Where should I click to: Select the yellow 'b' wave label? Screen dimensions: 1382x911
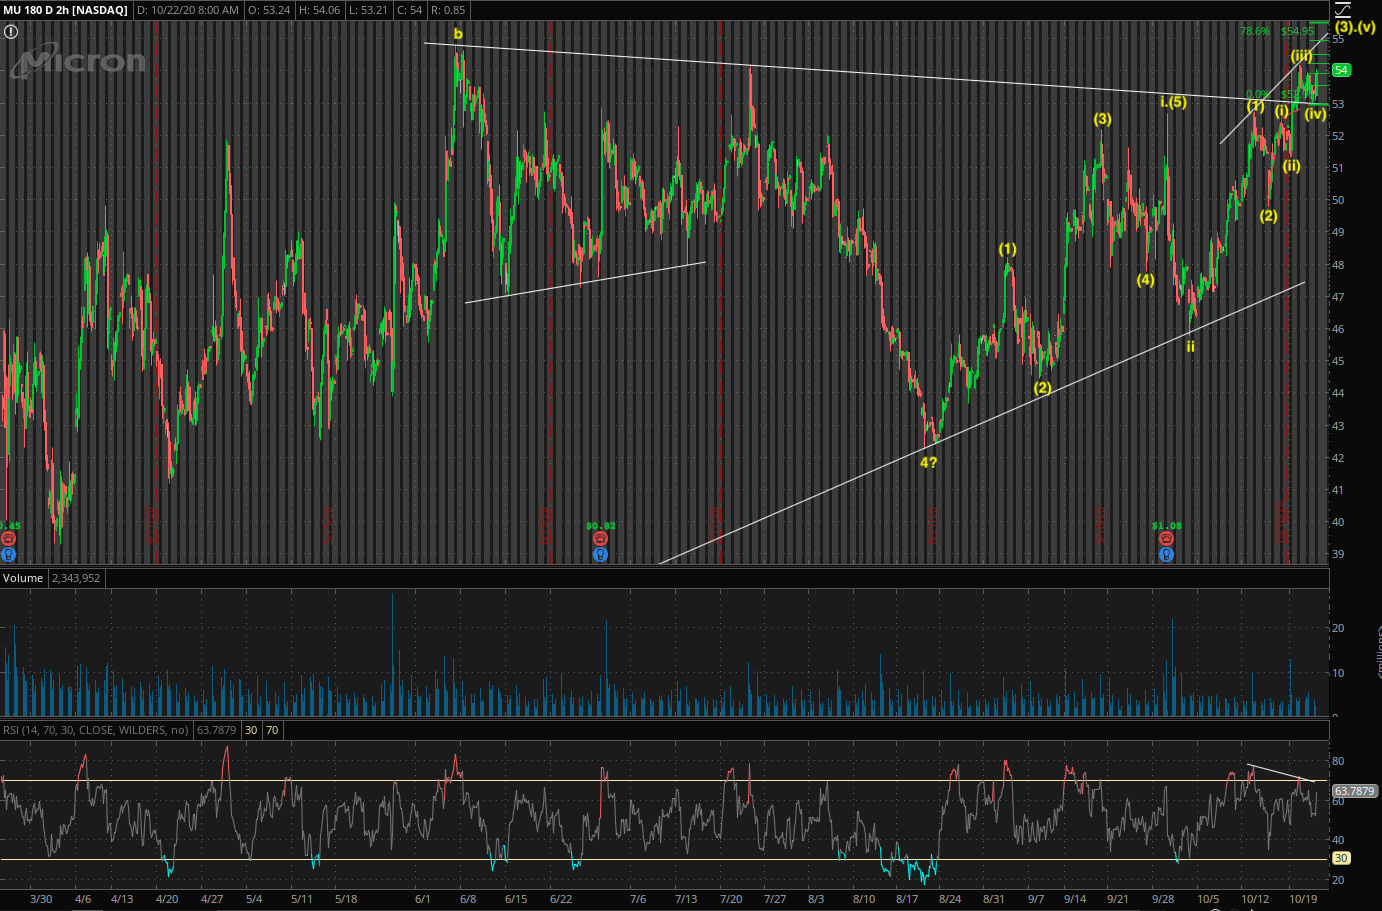[458, 34]
